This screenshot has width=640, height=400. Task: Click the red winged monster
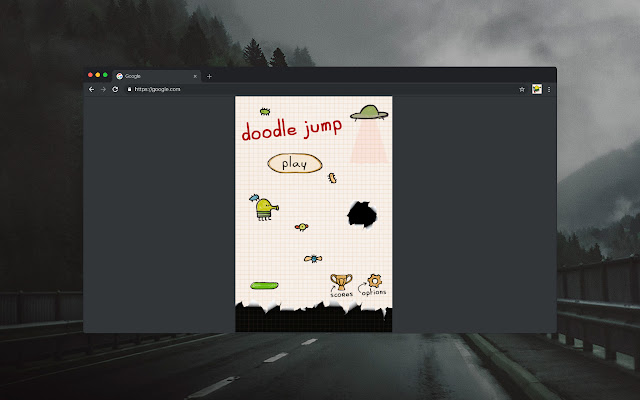click(x=302, y=227)
